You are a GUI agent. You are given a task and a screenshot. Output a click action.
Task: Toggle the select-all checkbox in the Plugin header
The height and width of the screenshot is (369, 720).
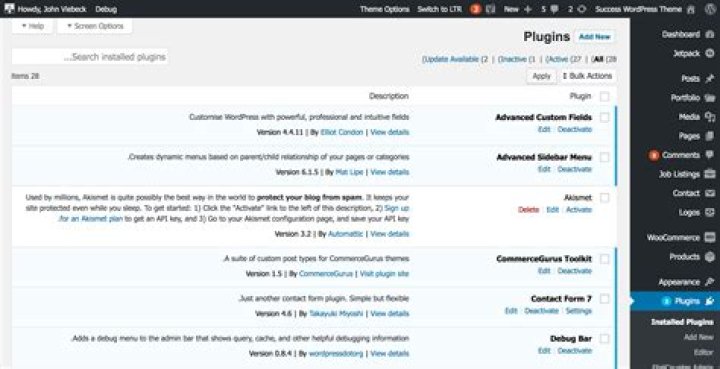tap(605, 96)
